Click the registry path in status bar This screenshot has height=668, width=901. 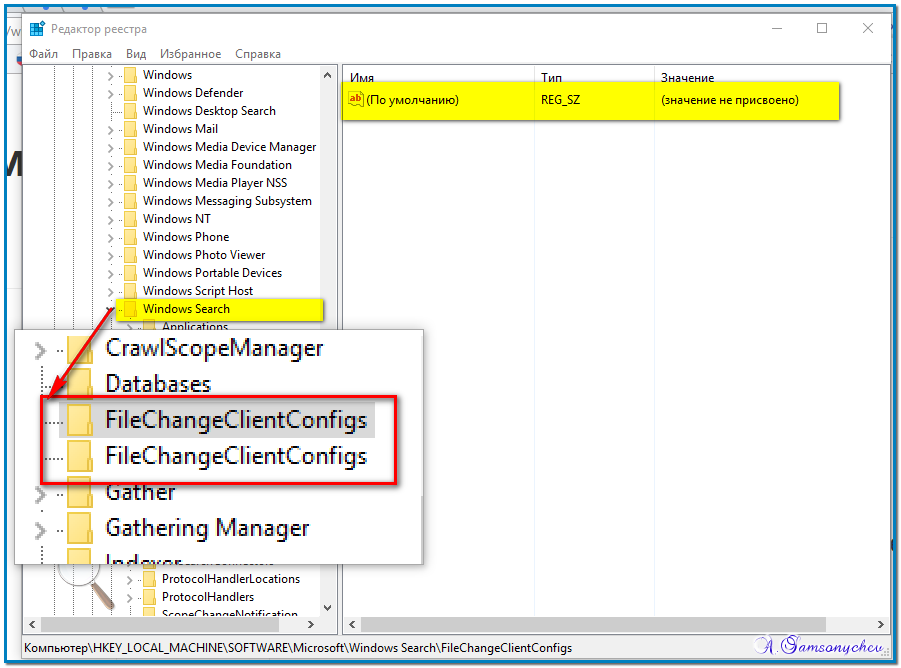point(298,648)
